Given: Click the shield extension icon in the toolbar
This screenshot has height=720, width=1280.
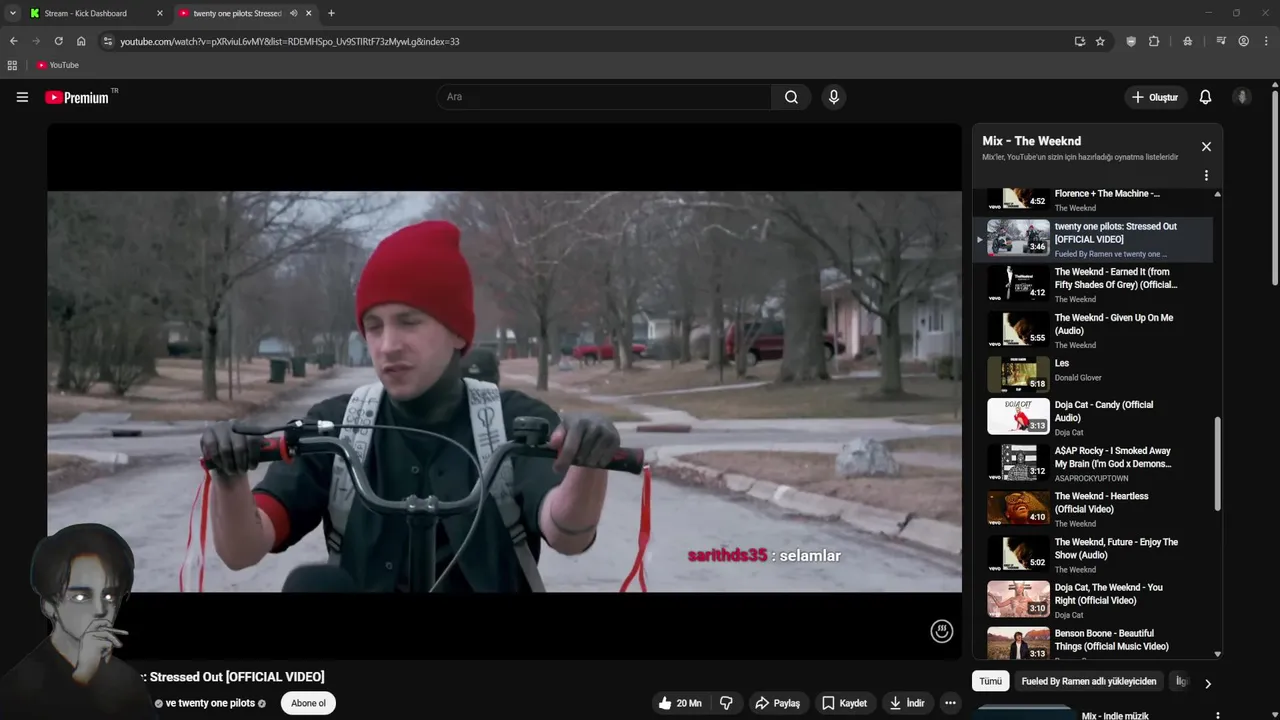Looking at the screenshot, I should coord(1131,41).
